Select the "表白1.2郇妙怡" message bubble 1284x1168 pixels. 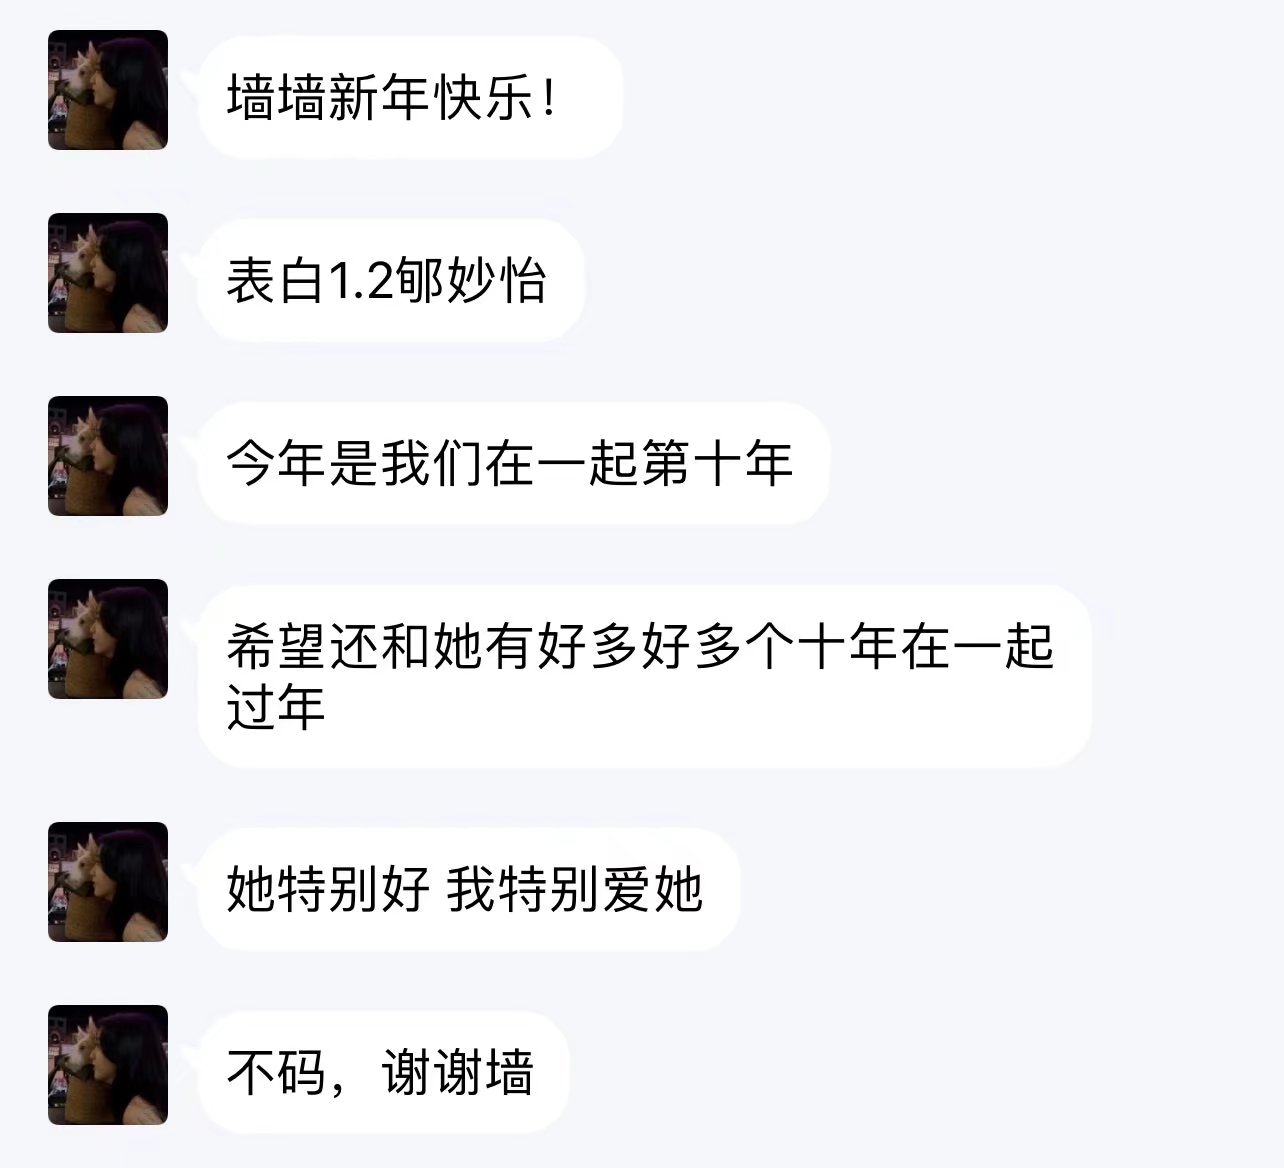(391, 280)
